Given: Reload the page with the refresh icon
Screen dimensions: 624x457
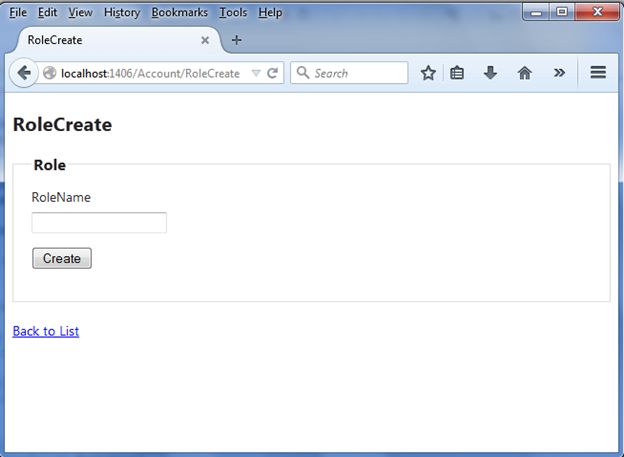Looking at the screenshot, I should click(273, 73).
